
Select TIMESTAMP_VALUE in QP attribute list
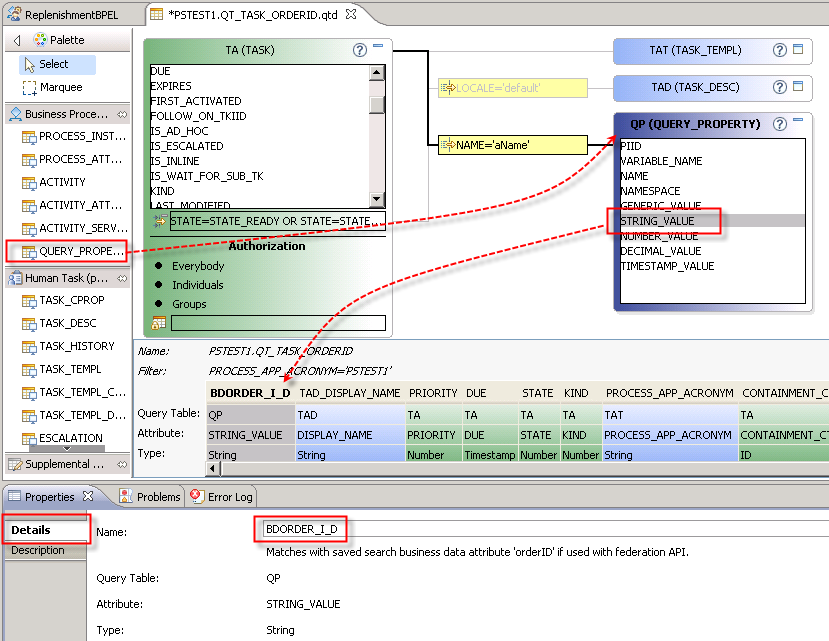point(667,266)
